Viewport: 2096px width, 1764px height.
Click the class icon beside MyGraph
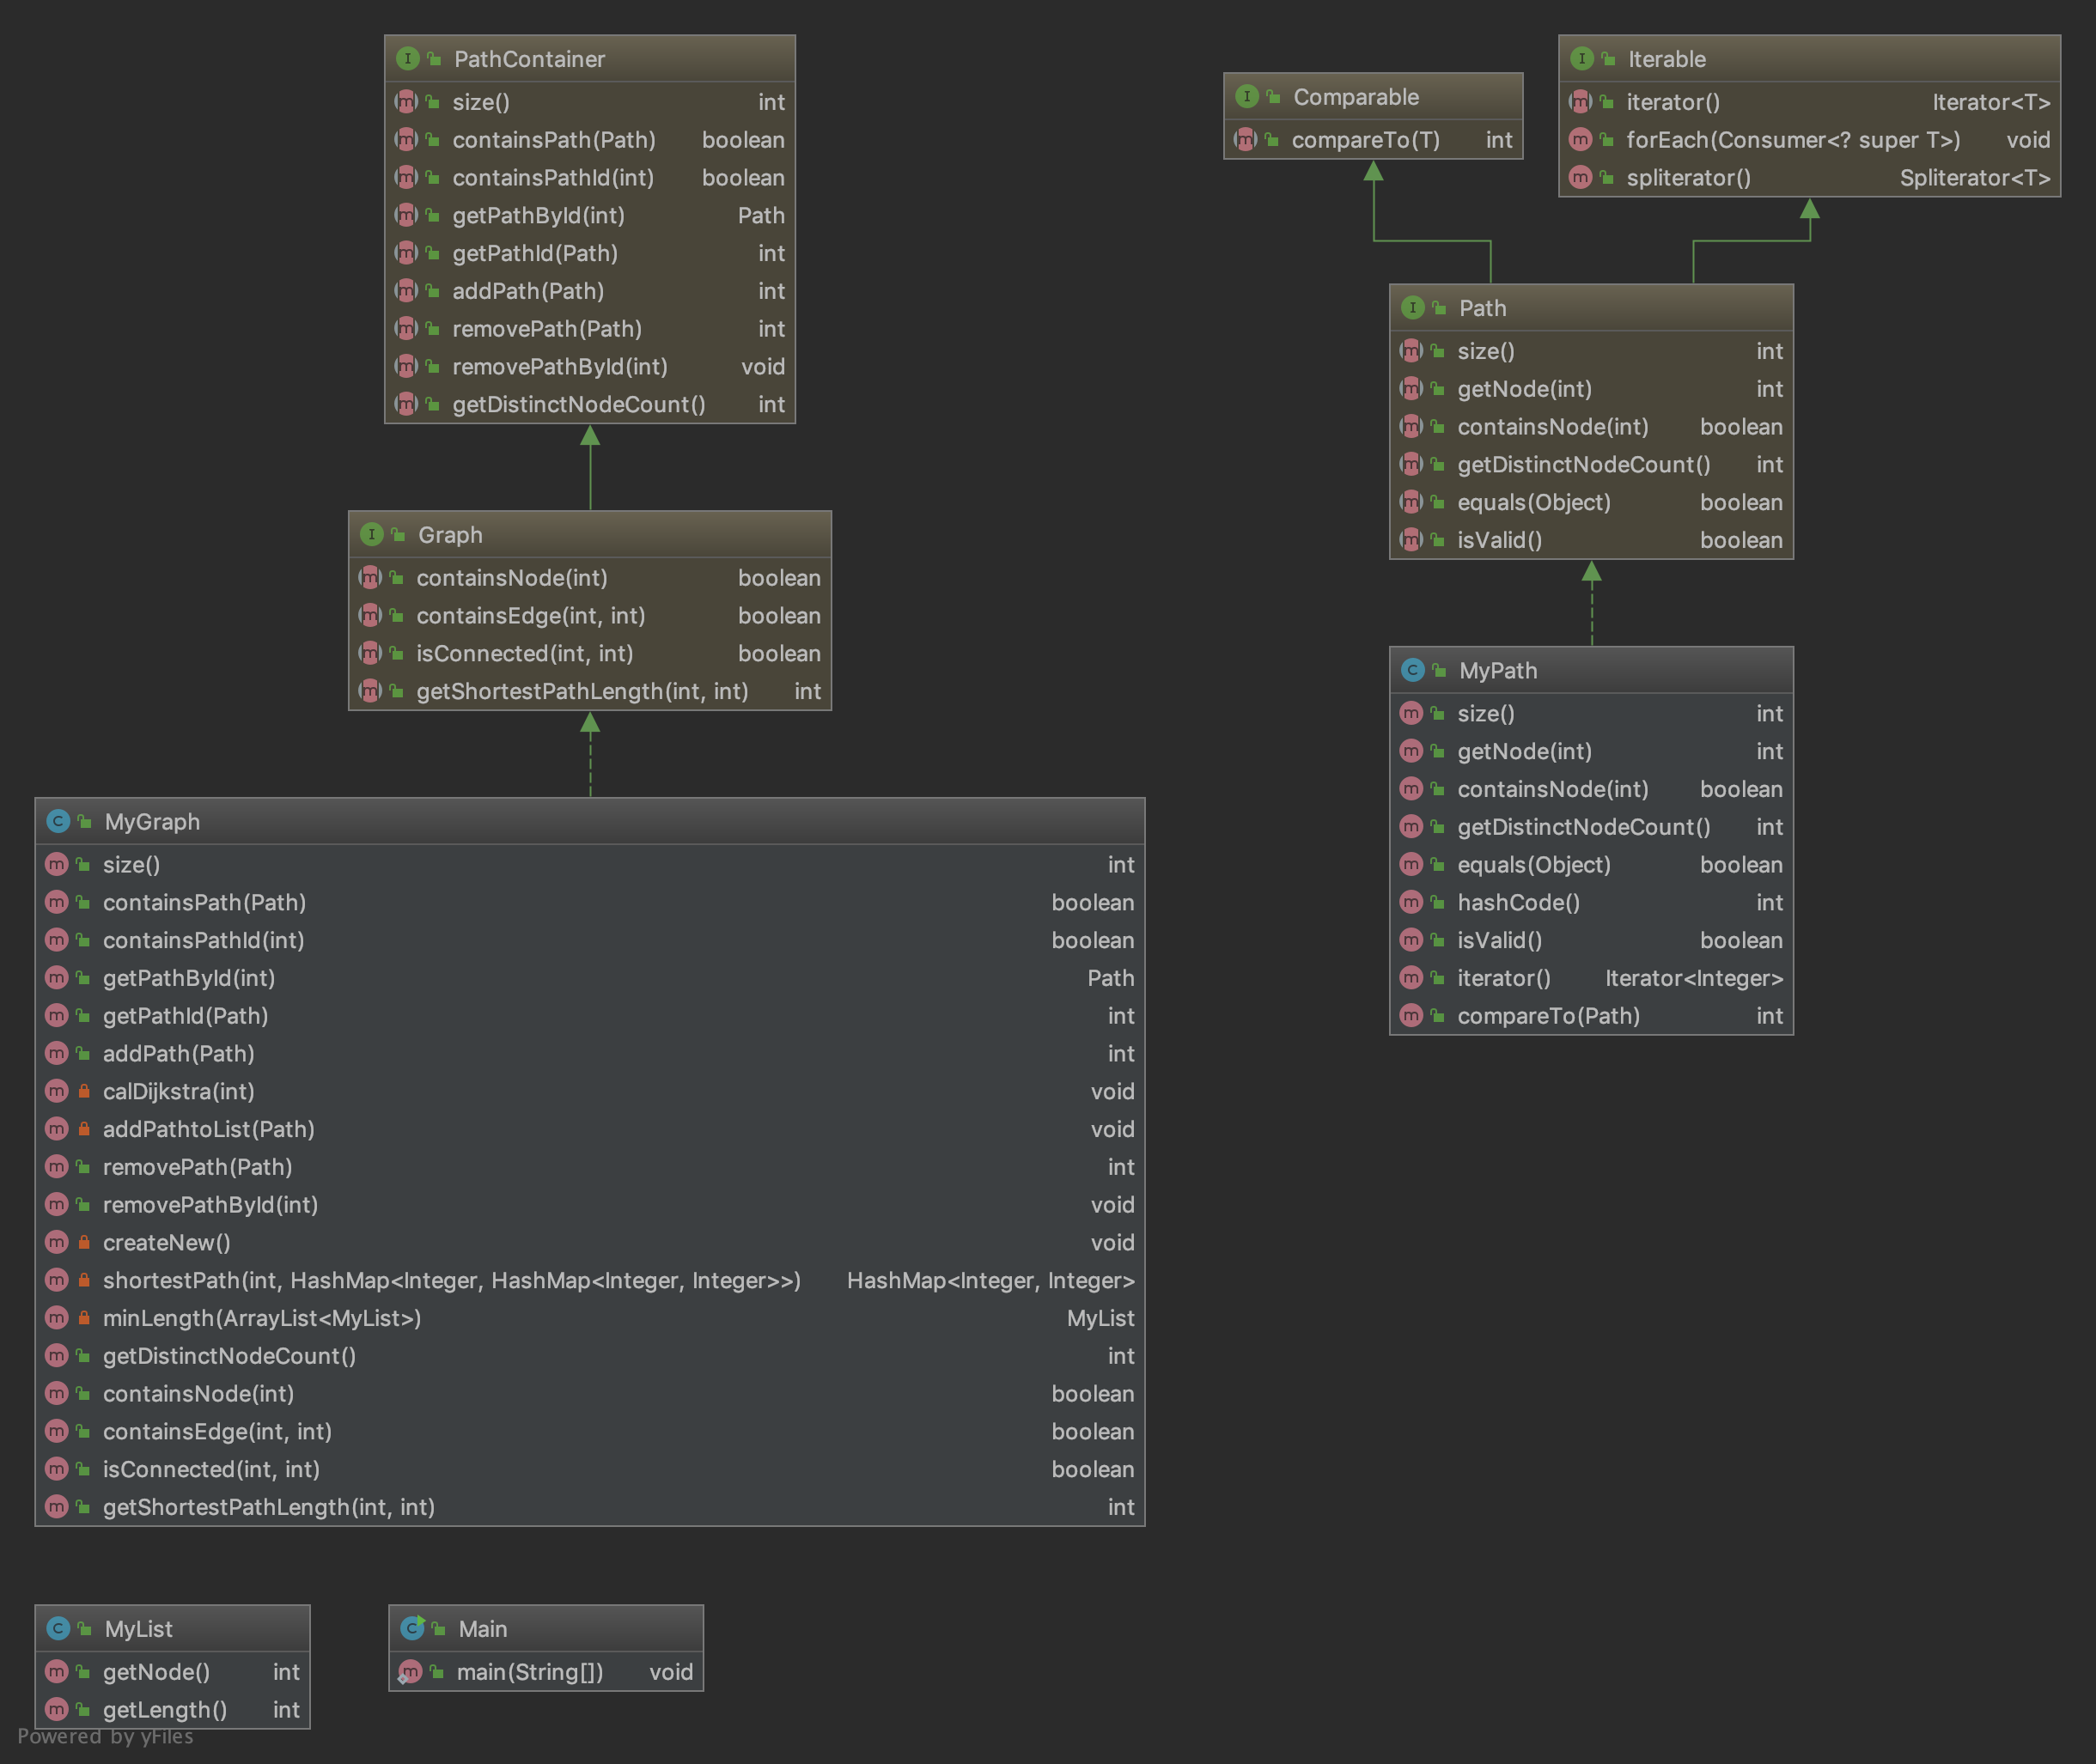[58, 821]
